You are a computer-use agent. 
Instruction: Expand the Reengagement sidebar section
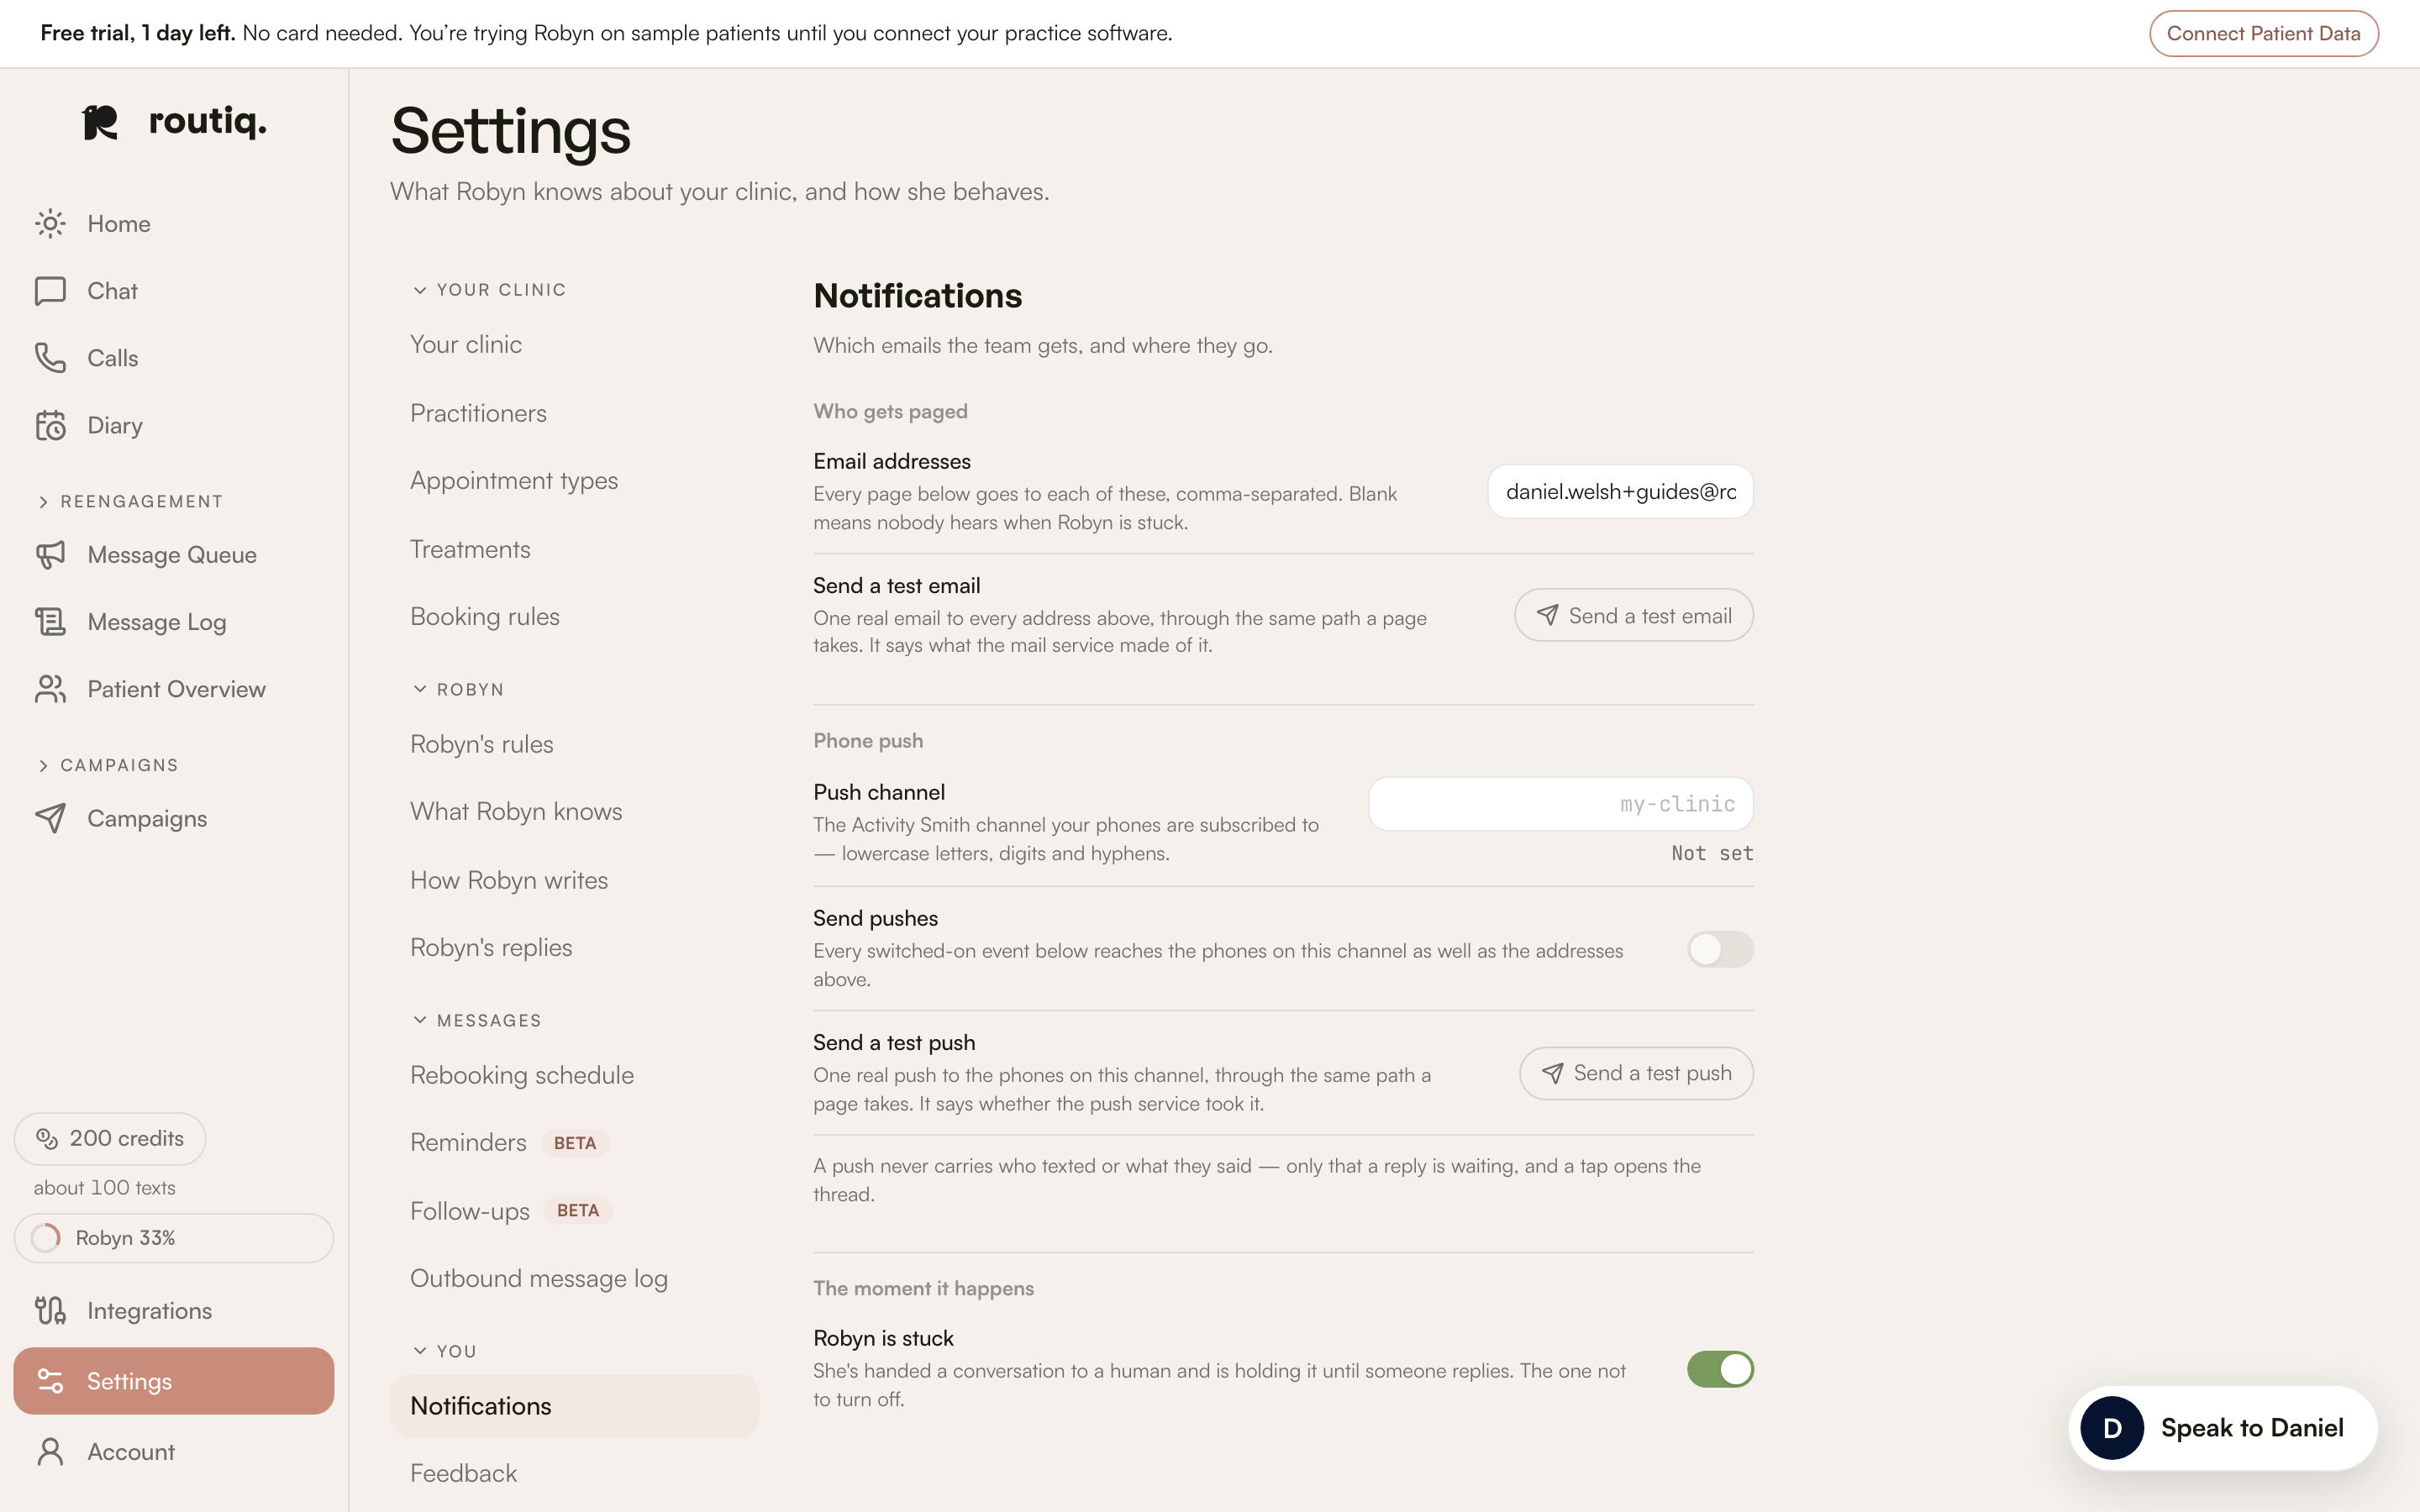tap(130, 501)
